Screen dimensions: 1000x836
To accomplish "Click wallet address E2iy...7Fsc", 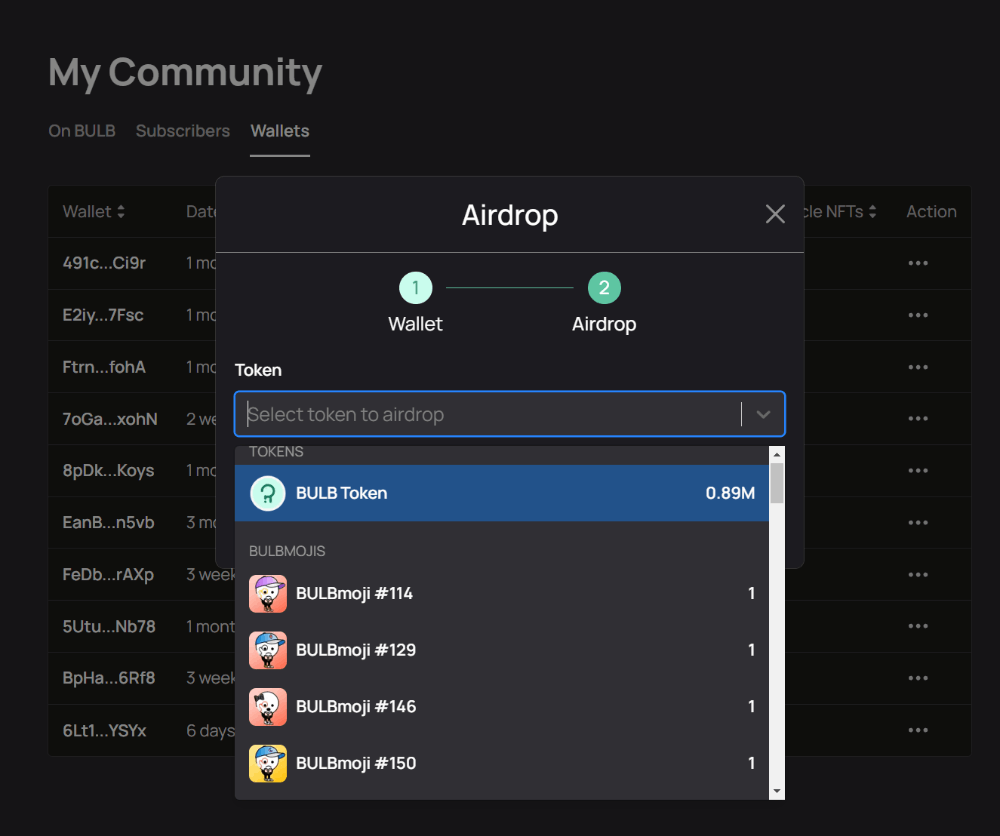I will [x=103, y=315].
